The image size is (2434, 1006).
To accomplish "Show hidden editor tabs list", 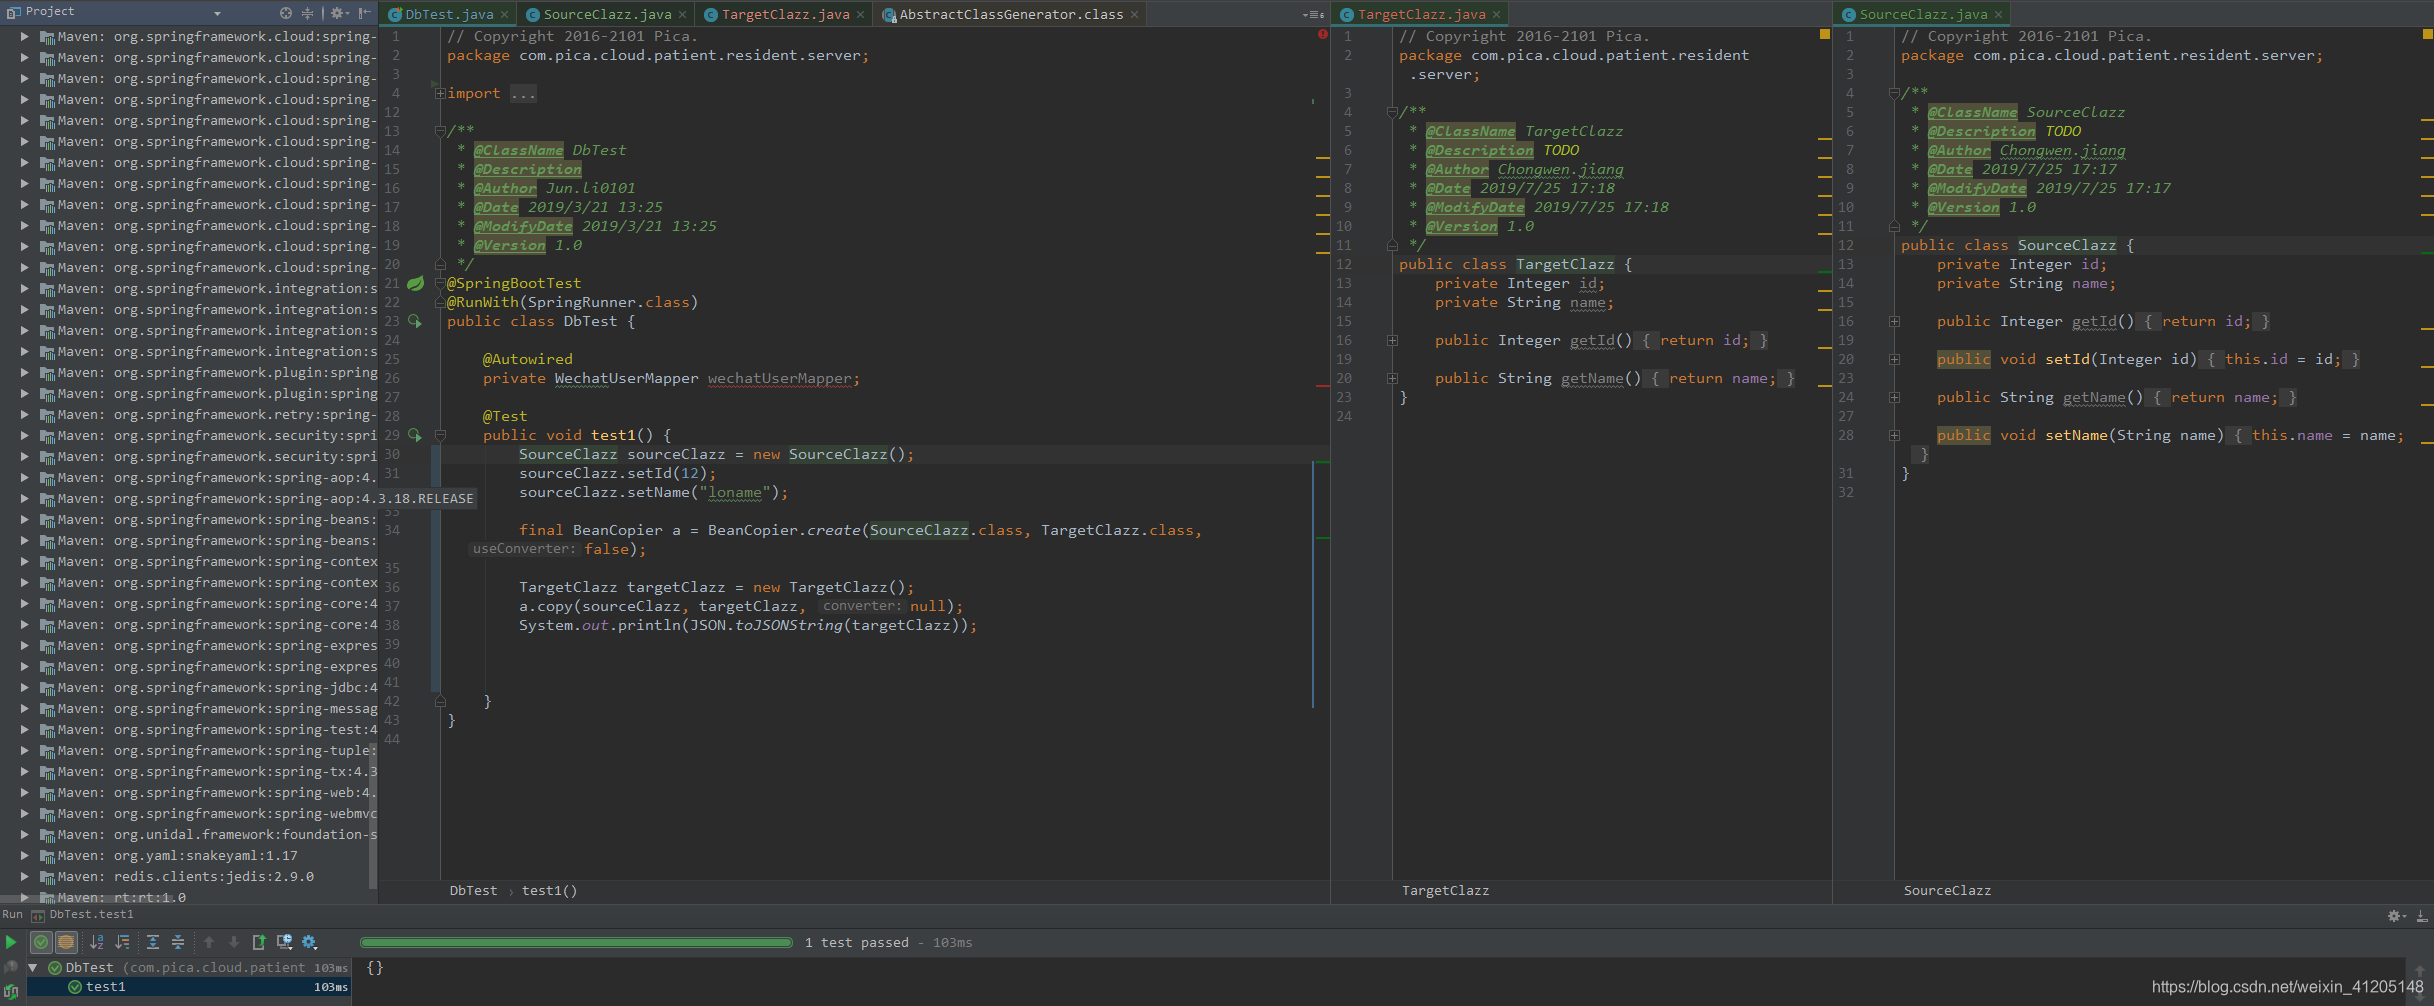I will pos(1313,15).
